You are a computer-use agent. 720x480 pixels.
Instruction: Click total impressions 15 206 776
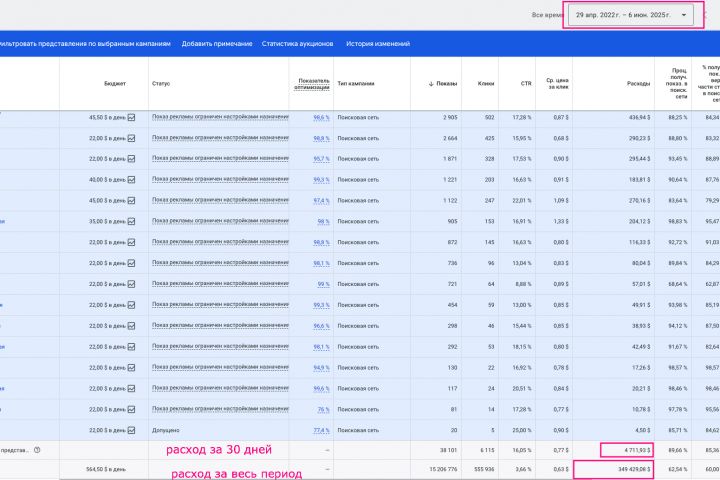(443, 469)
